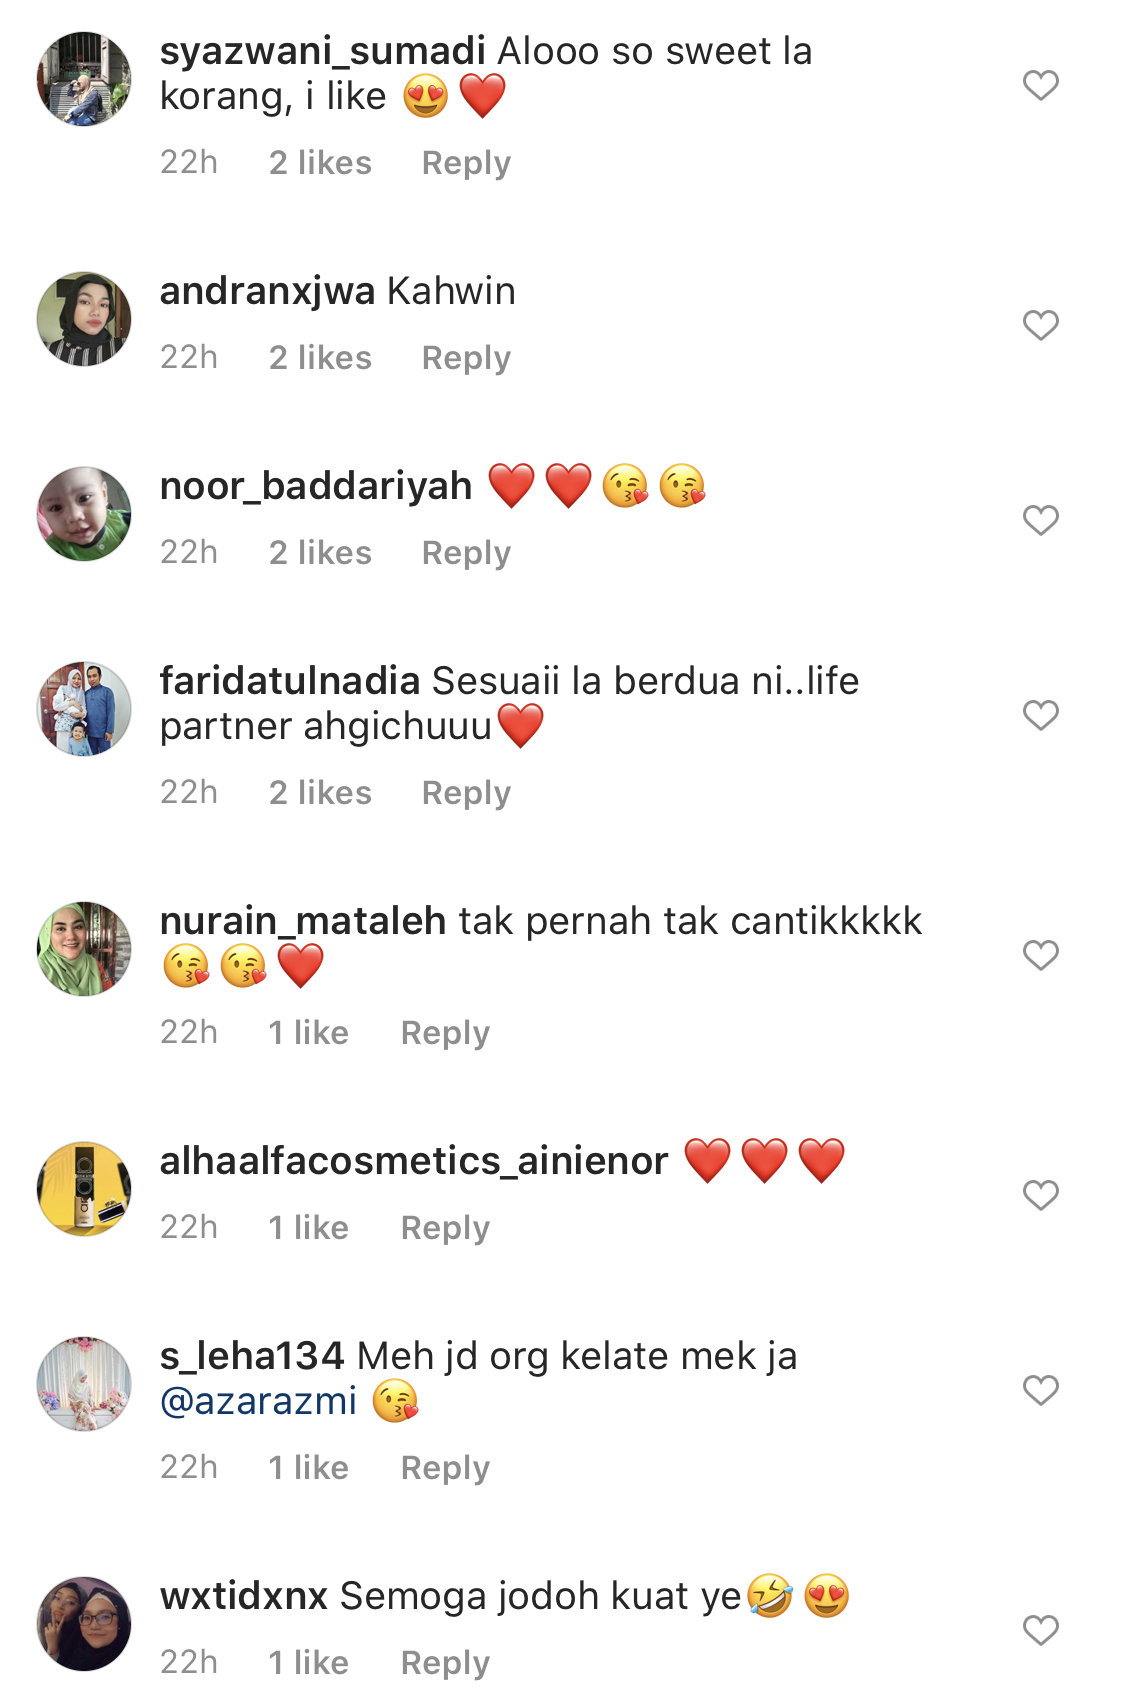Tap heart icon next to wxtidxnx's comment

click(x=1040, y=1630)
